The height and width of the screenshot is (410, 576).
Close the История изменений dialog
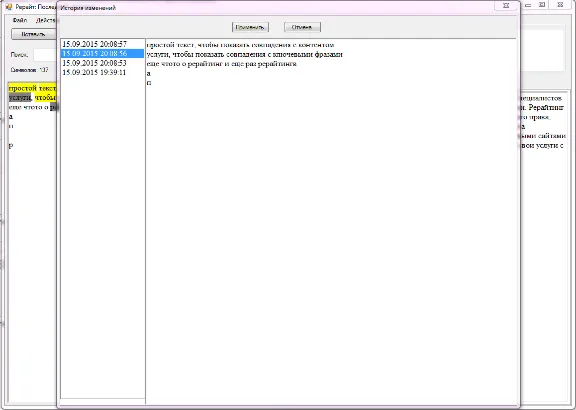[506, 6]
